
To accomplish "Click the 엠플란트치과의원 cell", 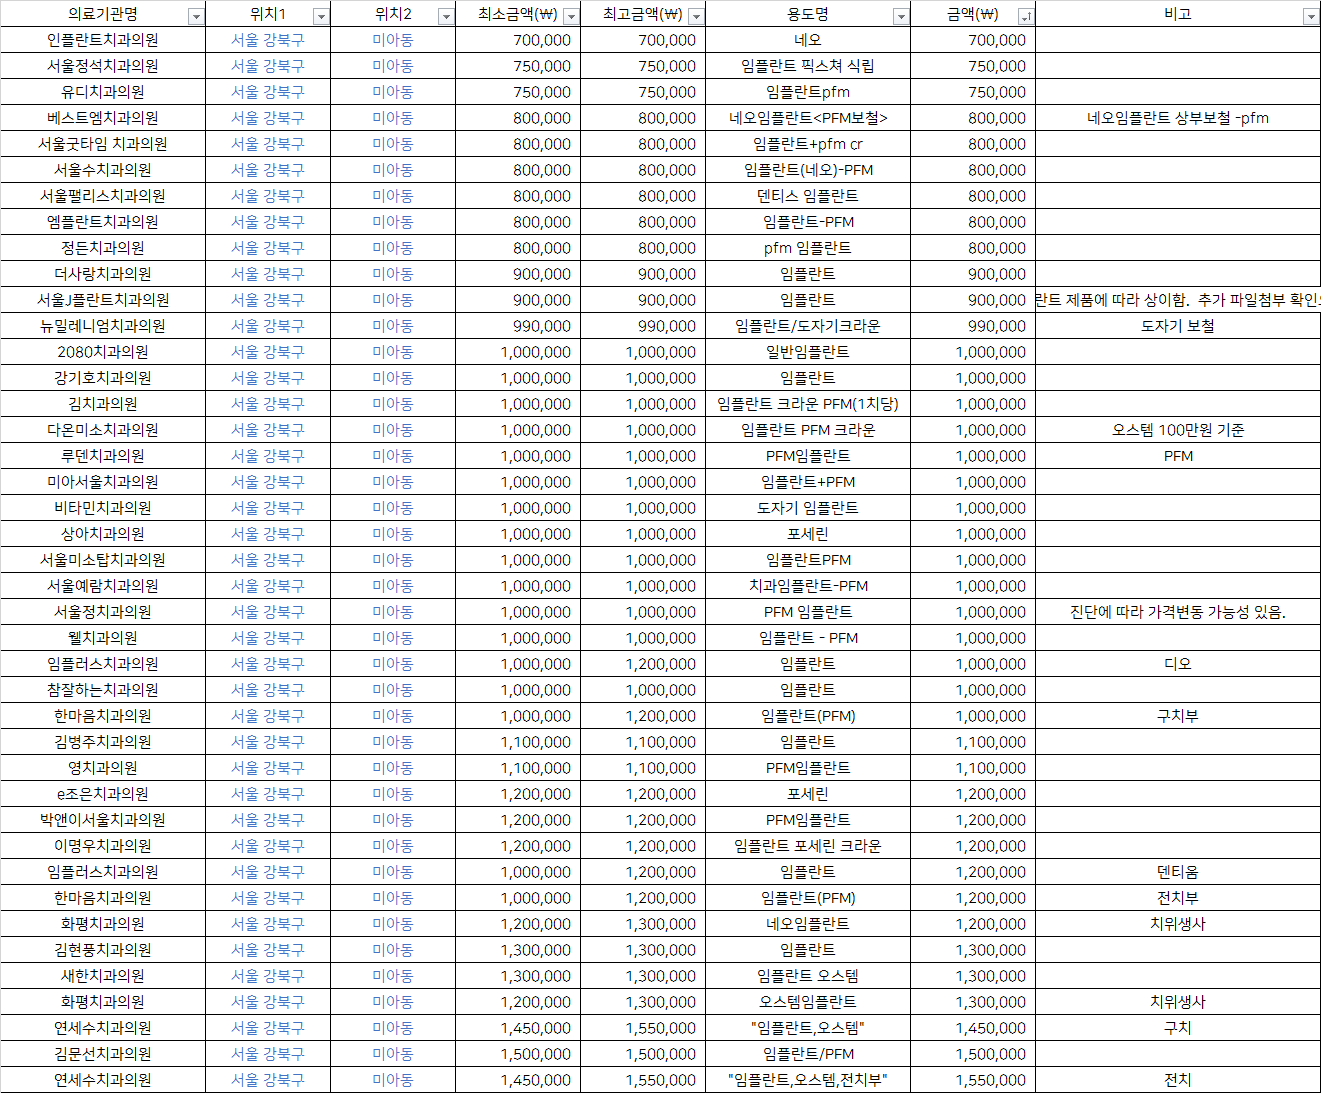I will [x=103, y=222].
